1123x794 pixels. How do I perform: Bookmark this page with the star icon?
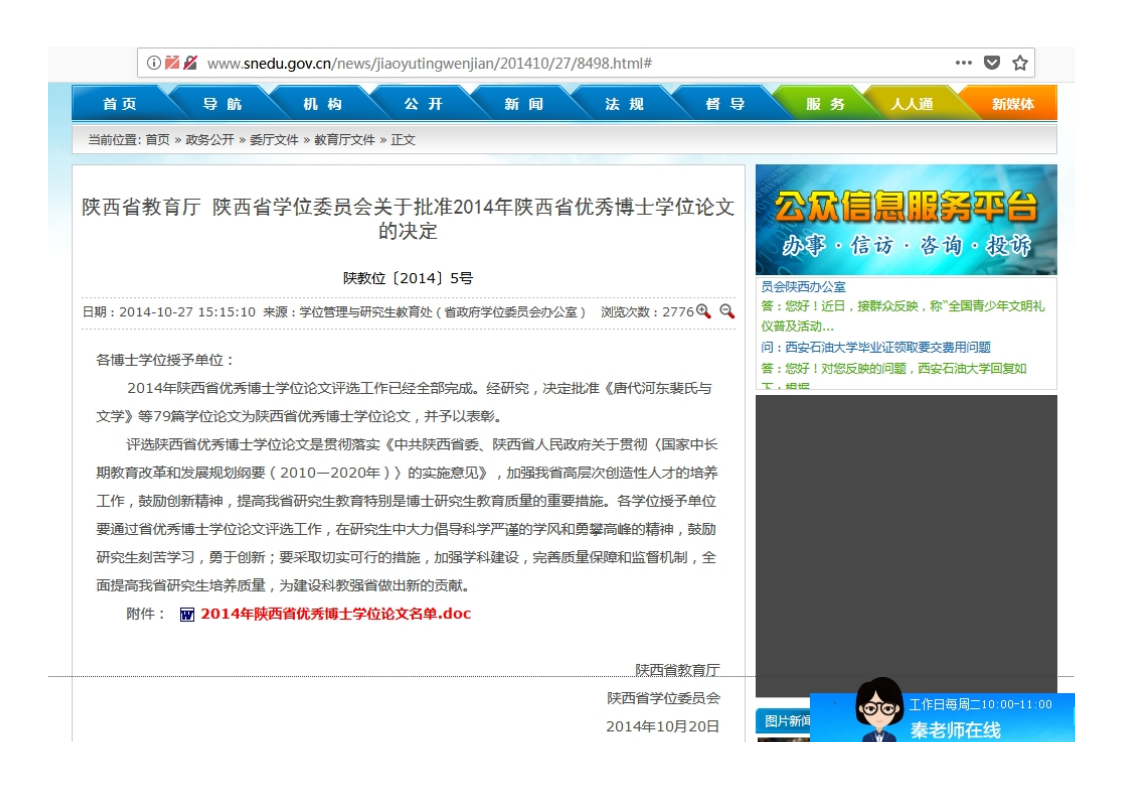click(1020, 63)
